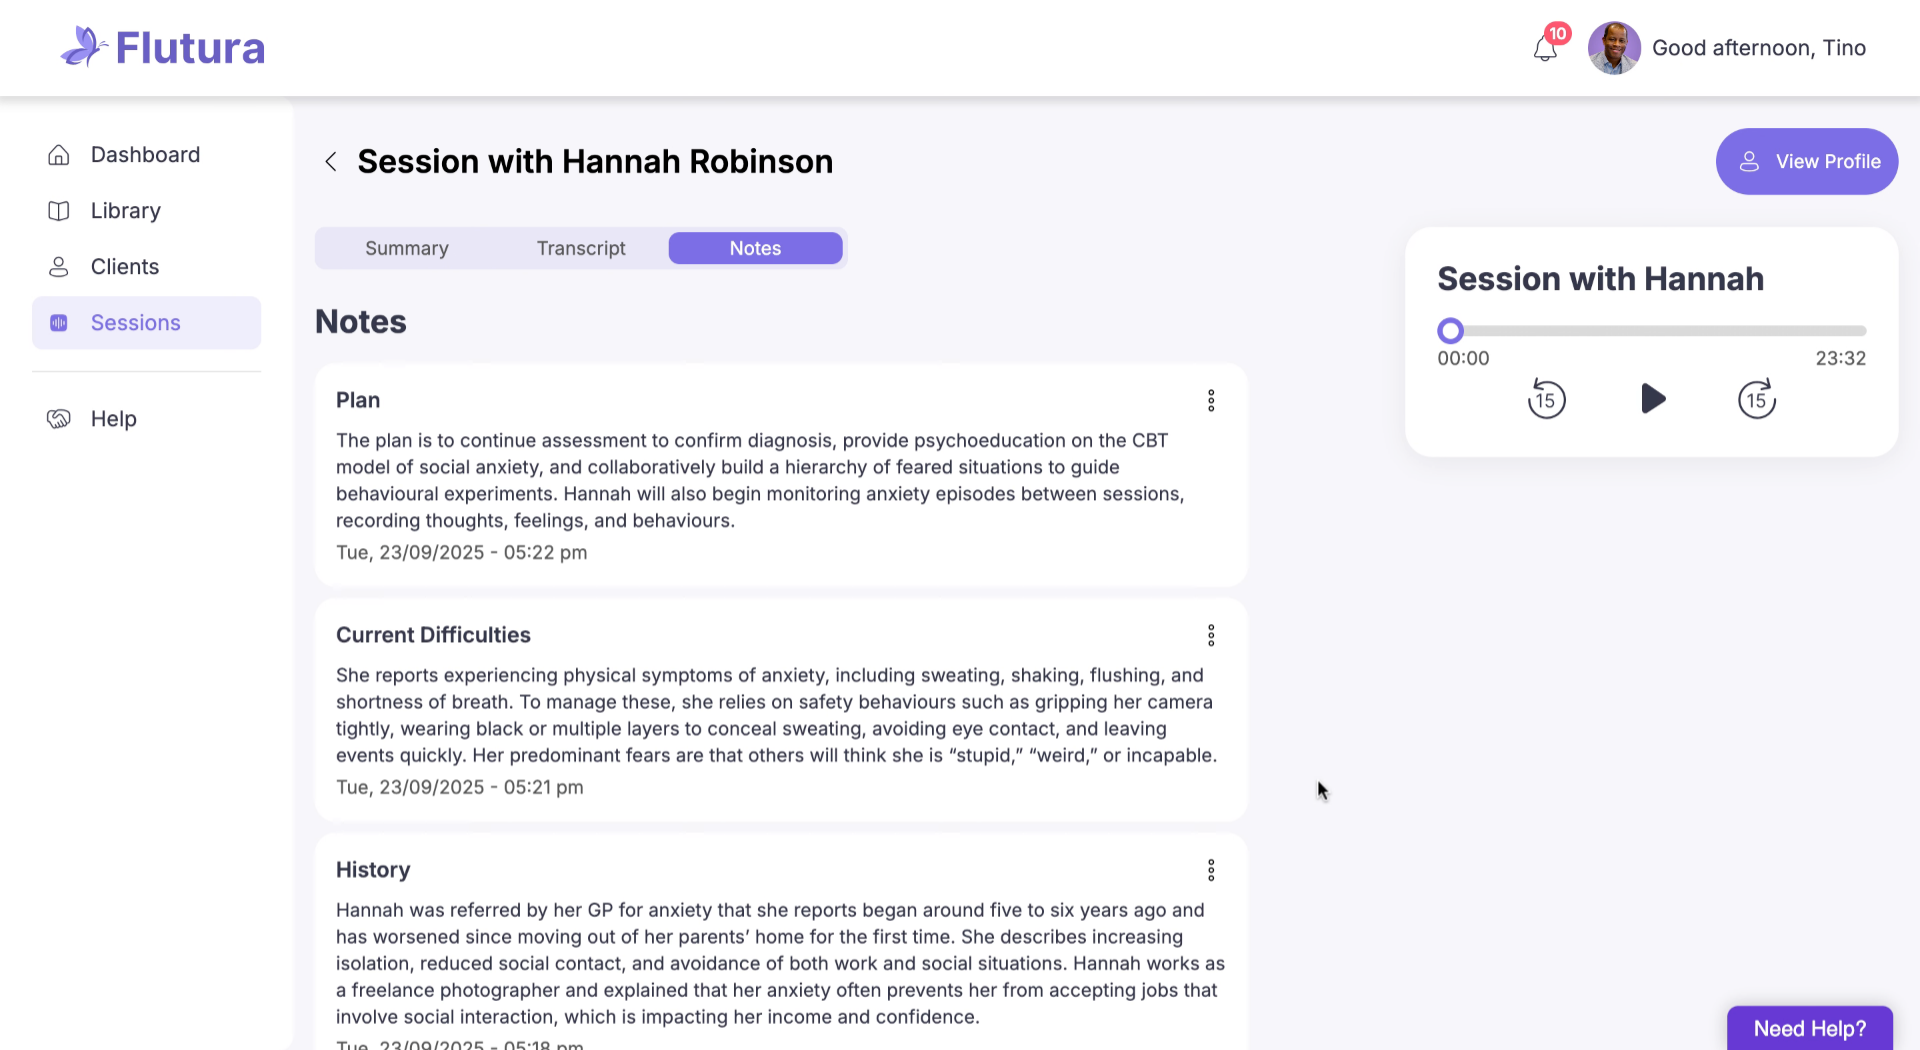The image size is (1920, 1050).
Task: Go back using the left arrow
Action: click(331, 162)
